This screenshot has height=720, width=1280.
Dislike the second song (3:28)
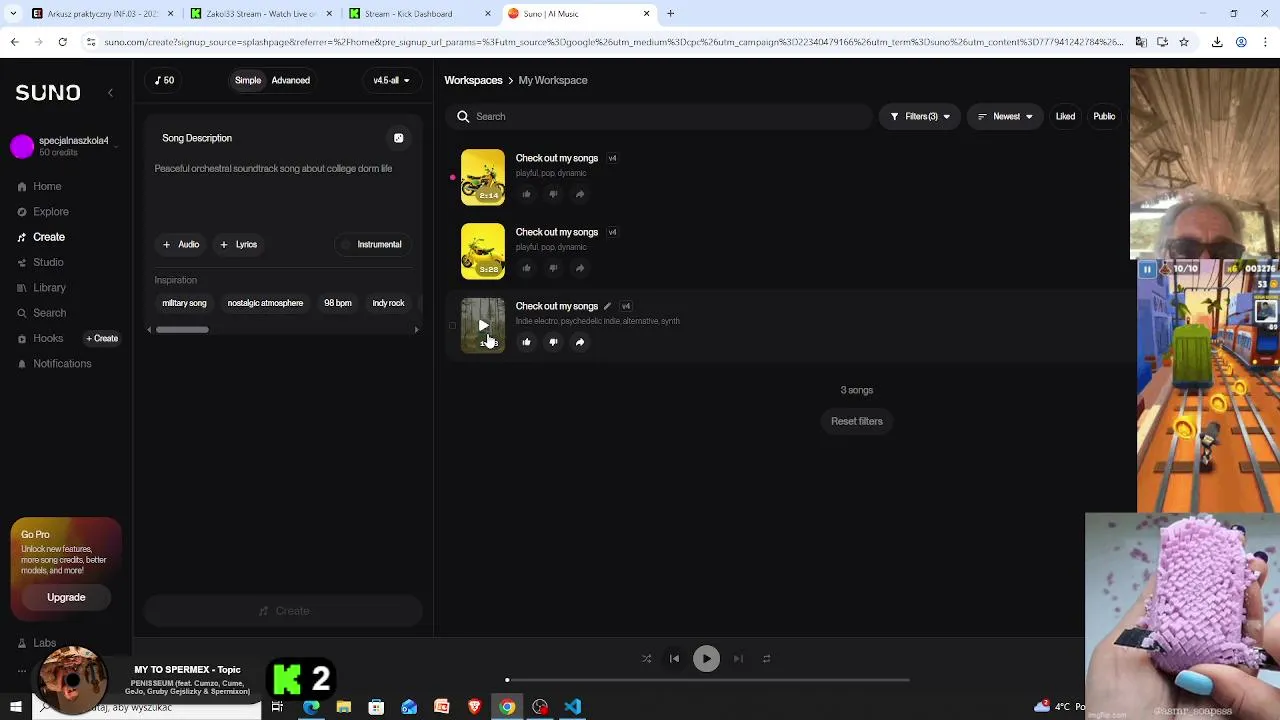(x=553, y=268)
